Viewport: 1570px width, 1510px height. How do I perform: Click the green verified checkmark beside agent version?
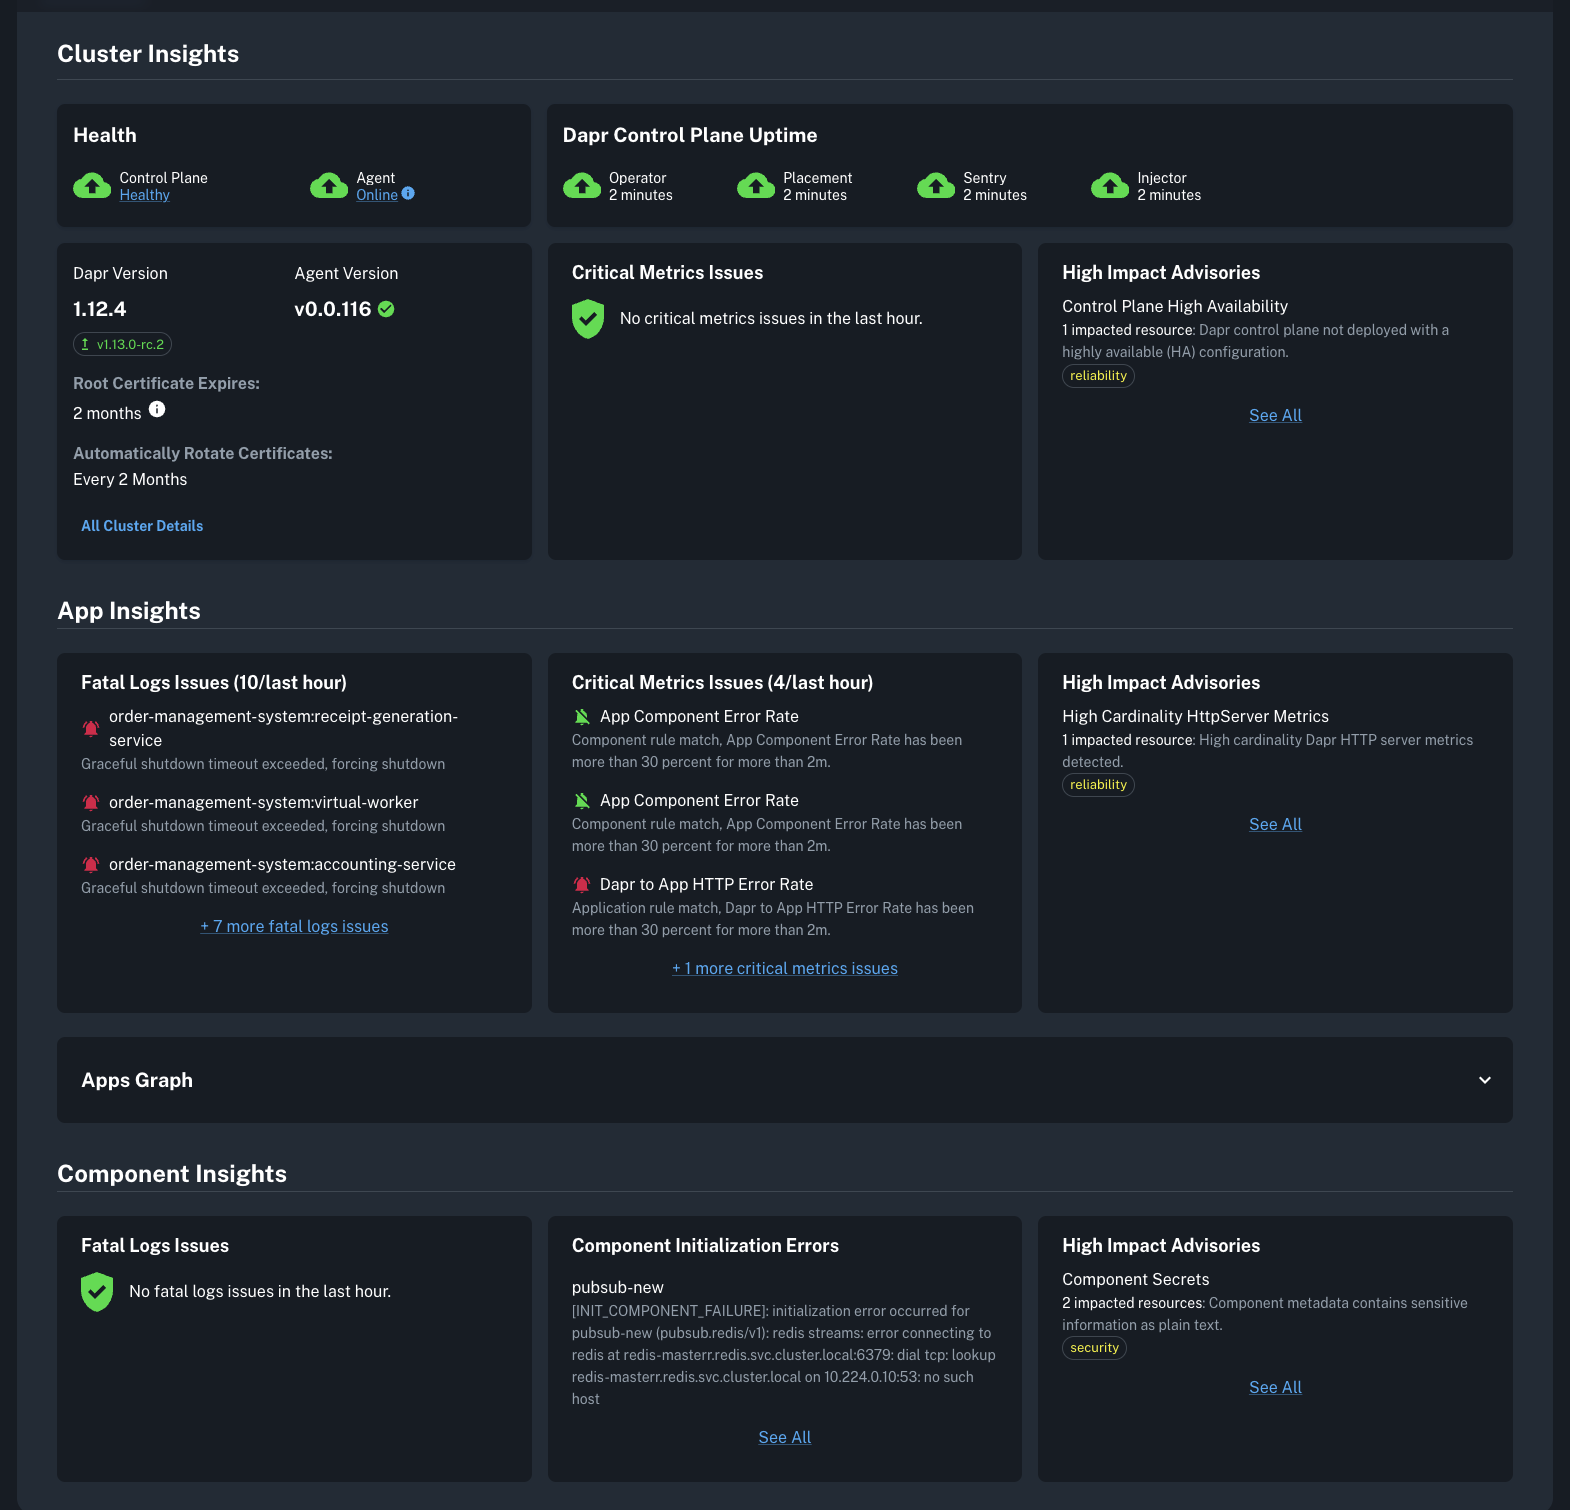point(386,310)
